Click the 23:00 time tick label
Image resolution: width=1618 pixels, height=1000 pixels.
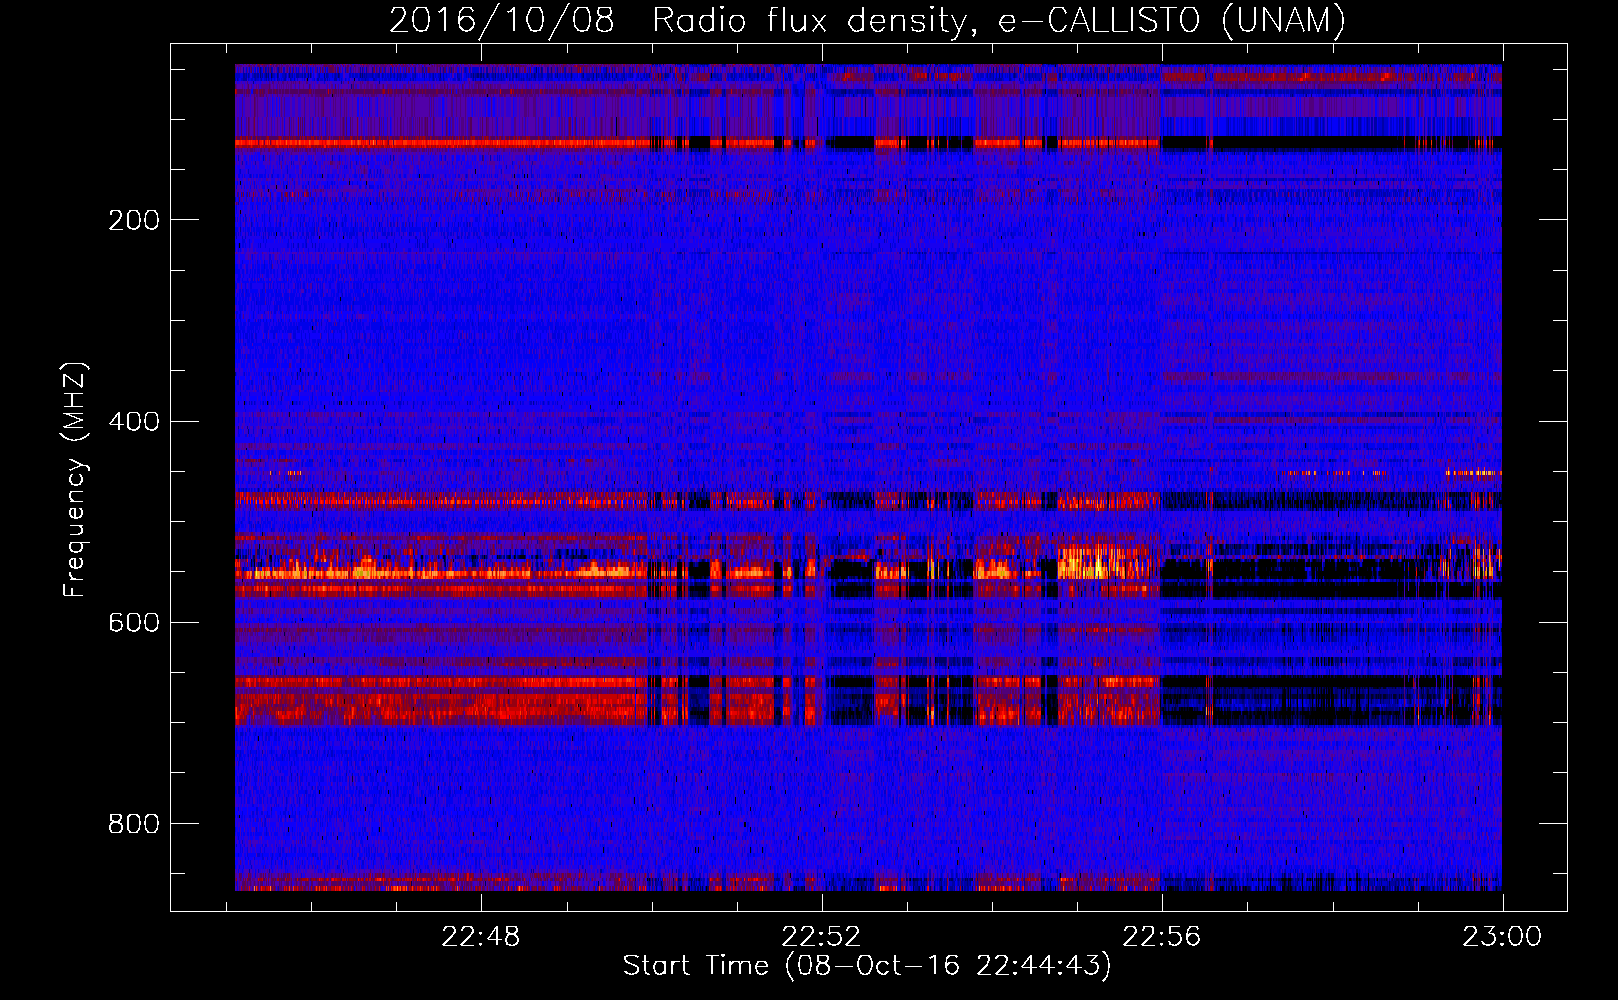[x=1502, y=937]
